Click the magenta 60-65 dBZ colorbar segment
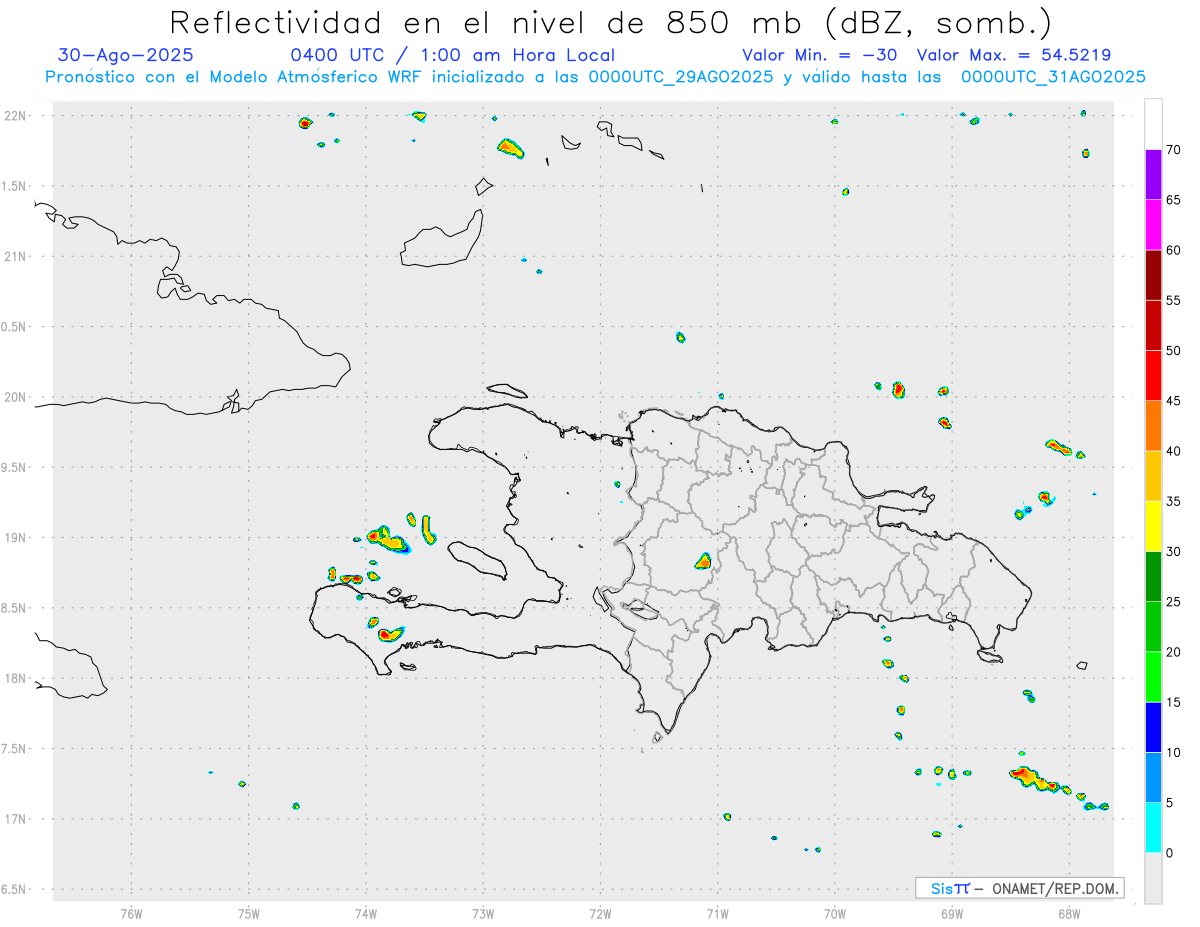The width and height of the screenshot is (1200, 927). 1153,225
